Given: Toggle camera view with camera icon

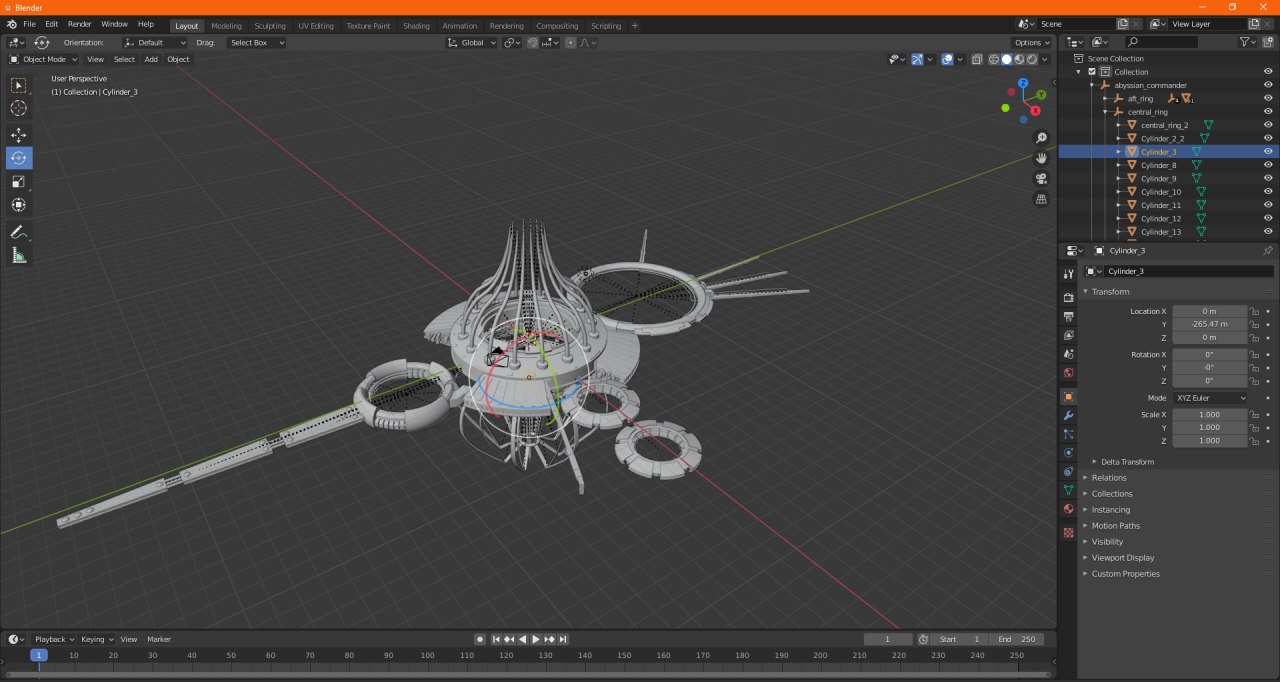Looking at the screenshot, I should click(1041, 179).
